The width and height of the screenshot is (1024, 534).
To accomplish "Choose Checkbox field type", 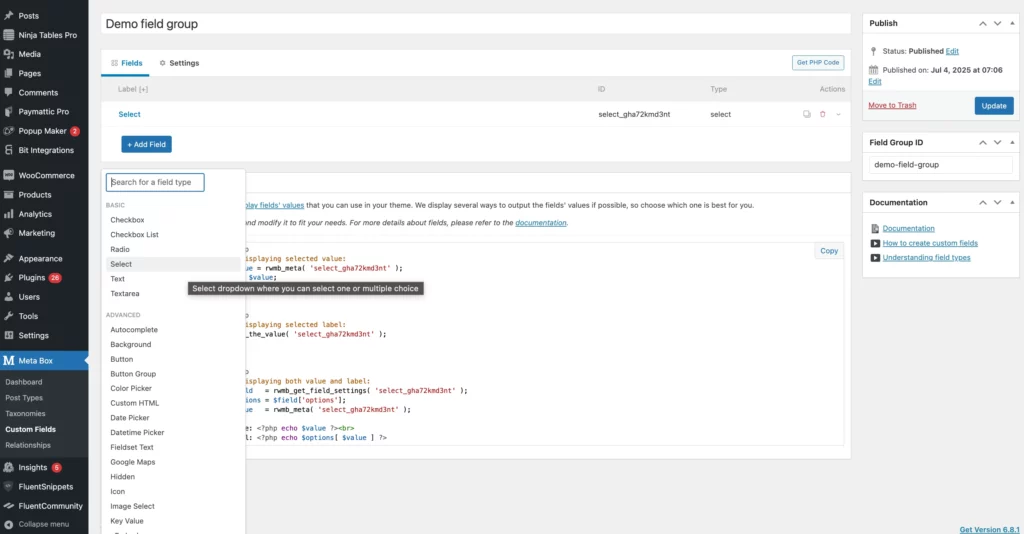I will [127, 220].
